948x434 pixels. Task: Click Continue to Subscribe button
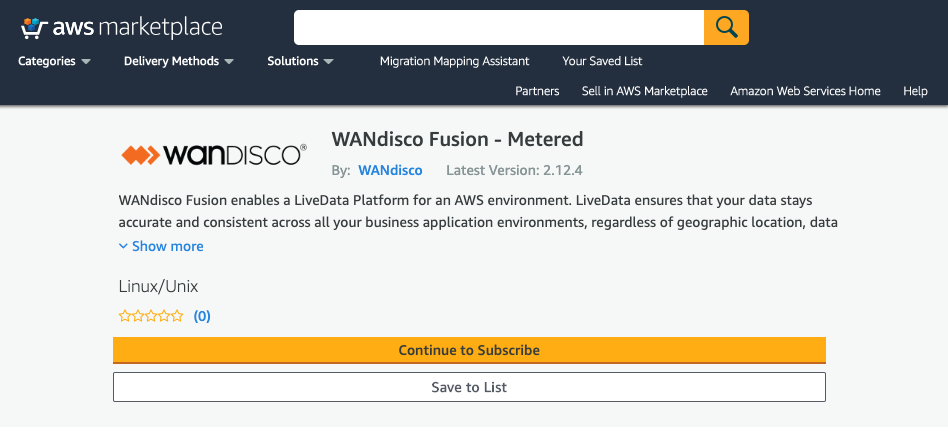point(469,351)
